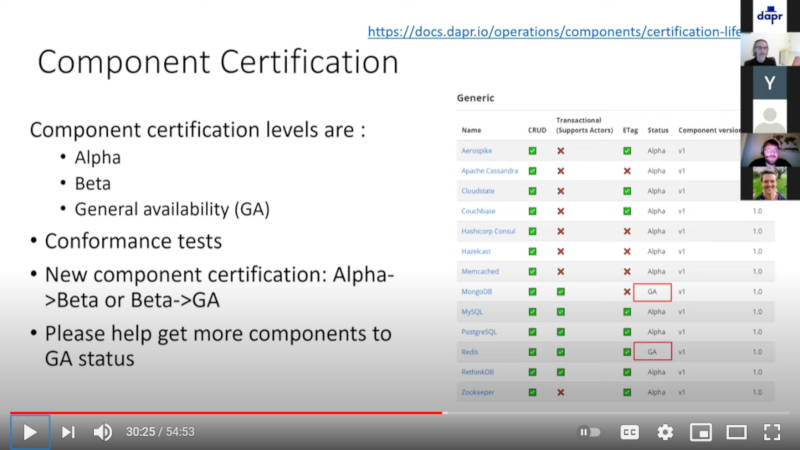Click the green Transactional check for MySQL
Image resolution: width=800 pixels, height=450 pixels.
pyautogui.click(x=561, y=312)
